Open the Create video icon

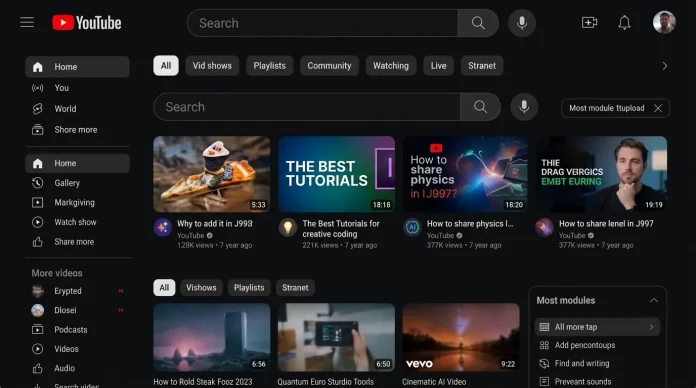[589, 22]
